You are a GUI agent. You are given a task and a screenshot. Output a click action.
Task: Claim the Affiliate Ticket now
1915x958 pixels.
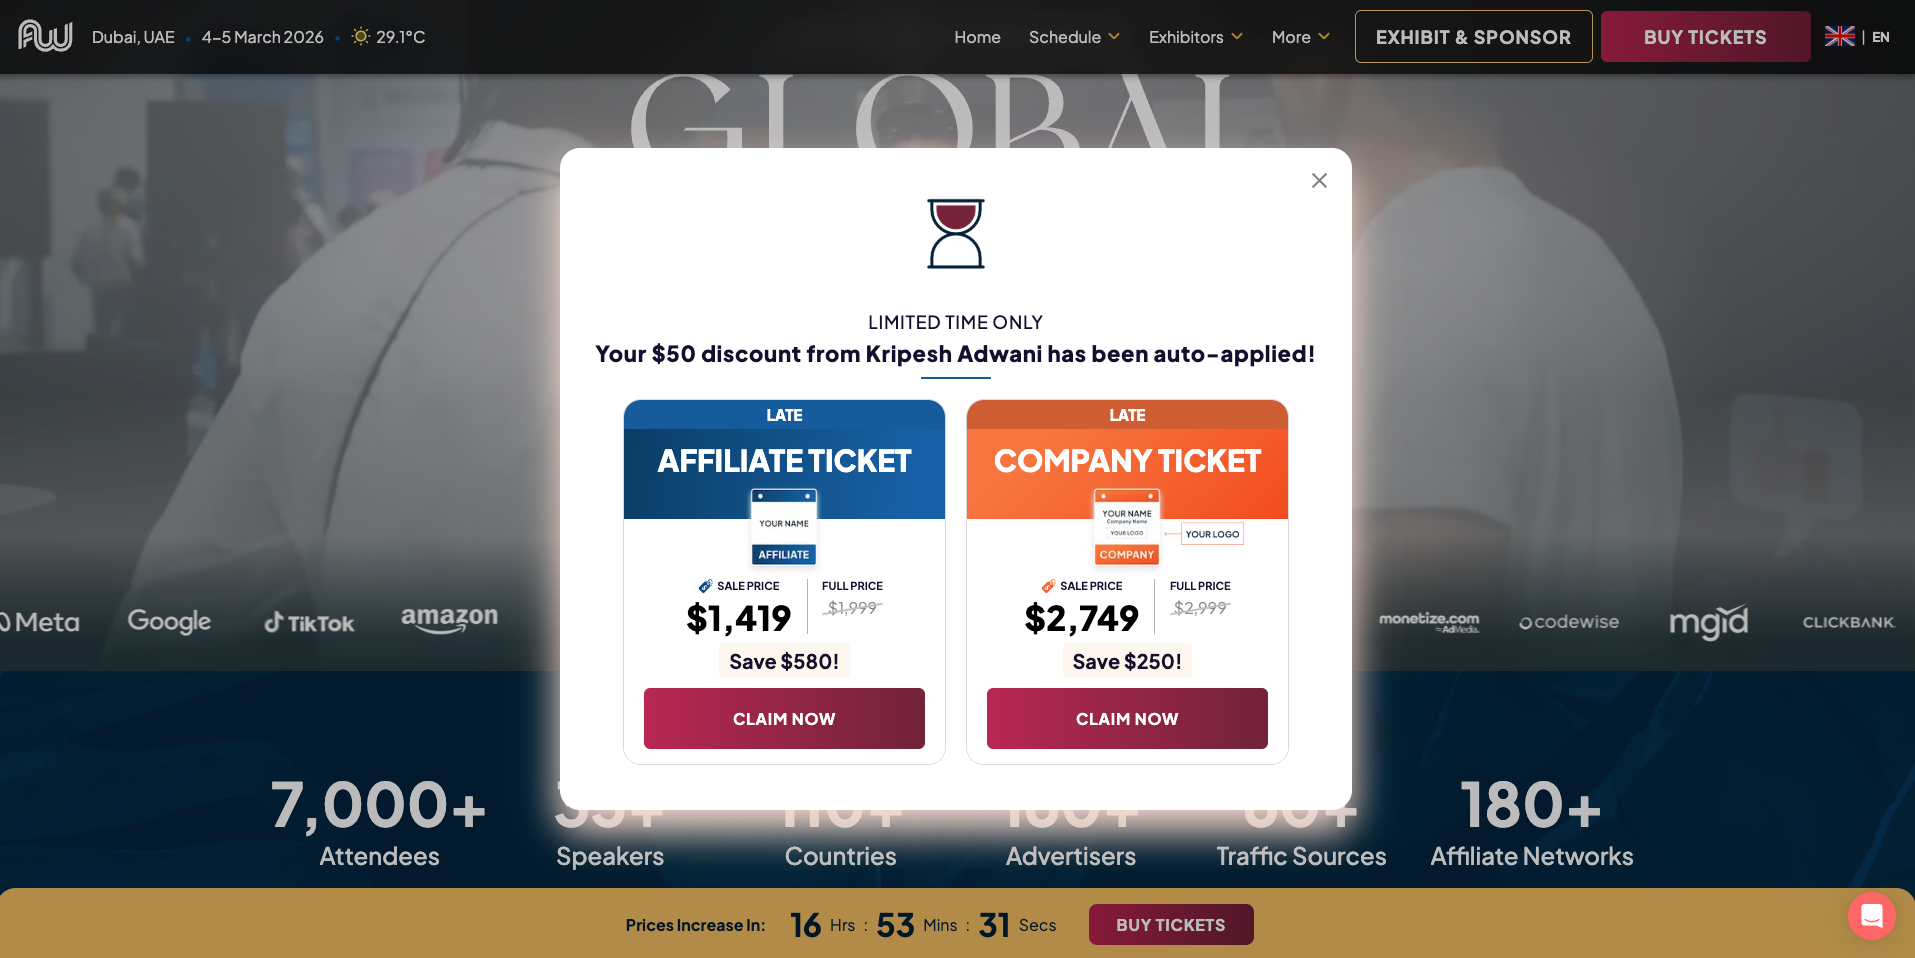[784, 718]
